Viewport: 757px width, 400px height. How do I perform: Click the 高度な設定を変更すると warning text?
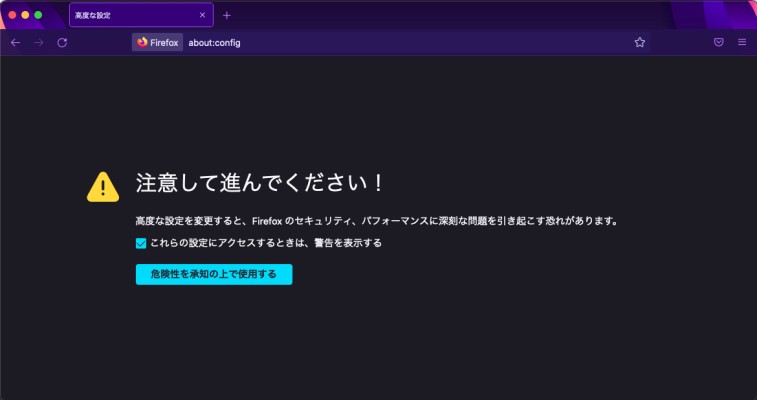click(377, 221)
